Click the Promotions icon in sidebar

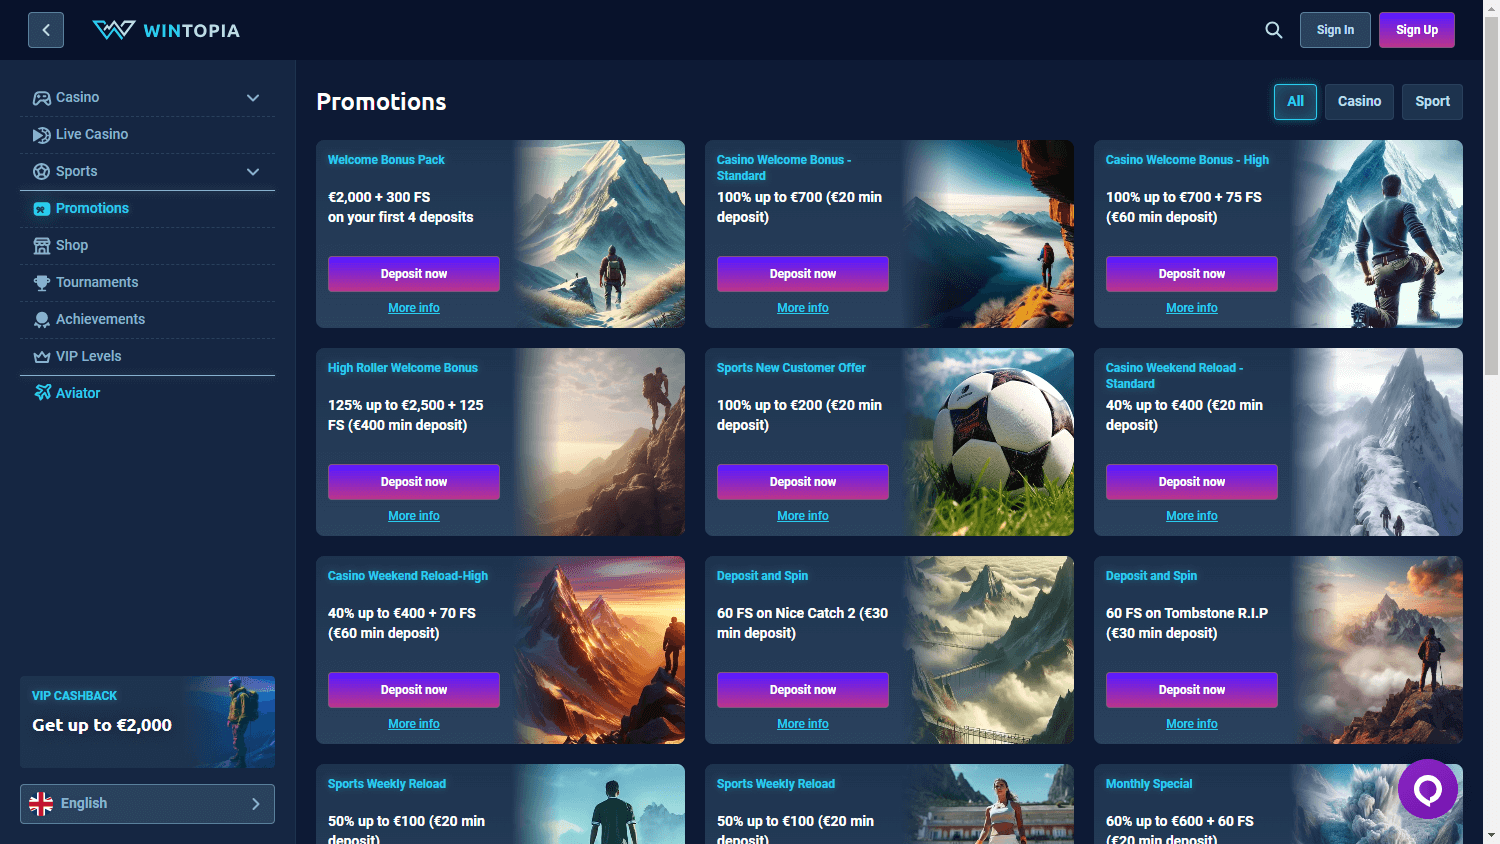point(41,209)
